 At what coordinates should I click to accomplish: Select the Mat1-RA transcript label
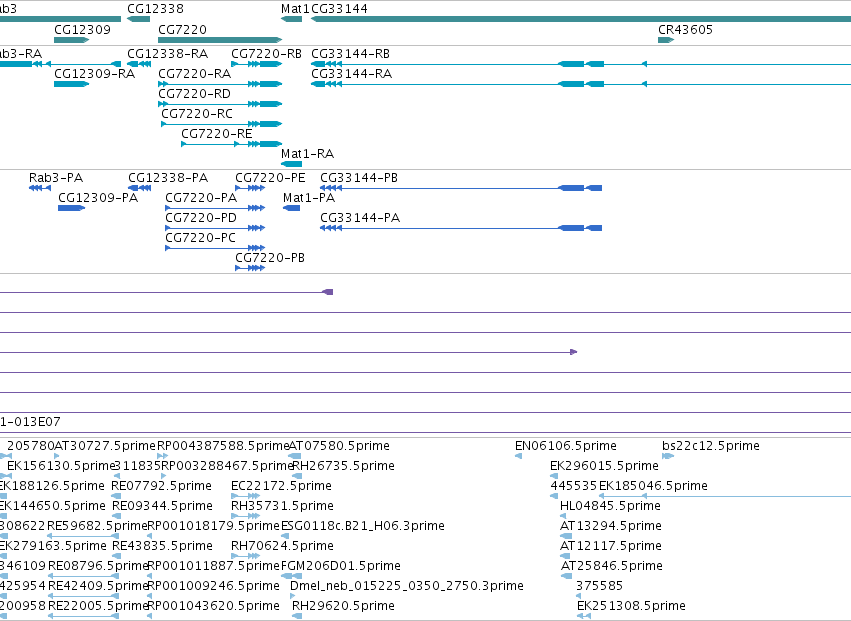307,154
